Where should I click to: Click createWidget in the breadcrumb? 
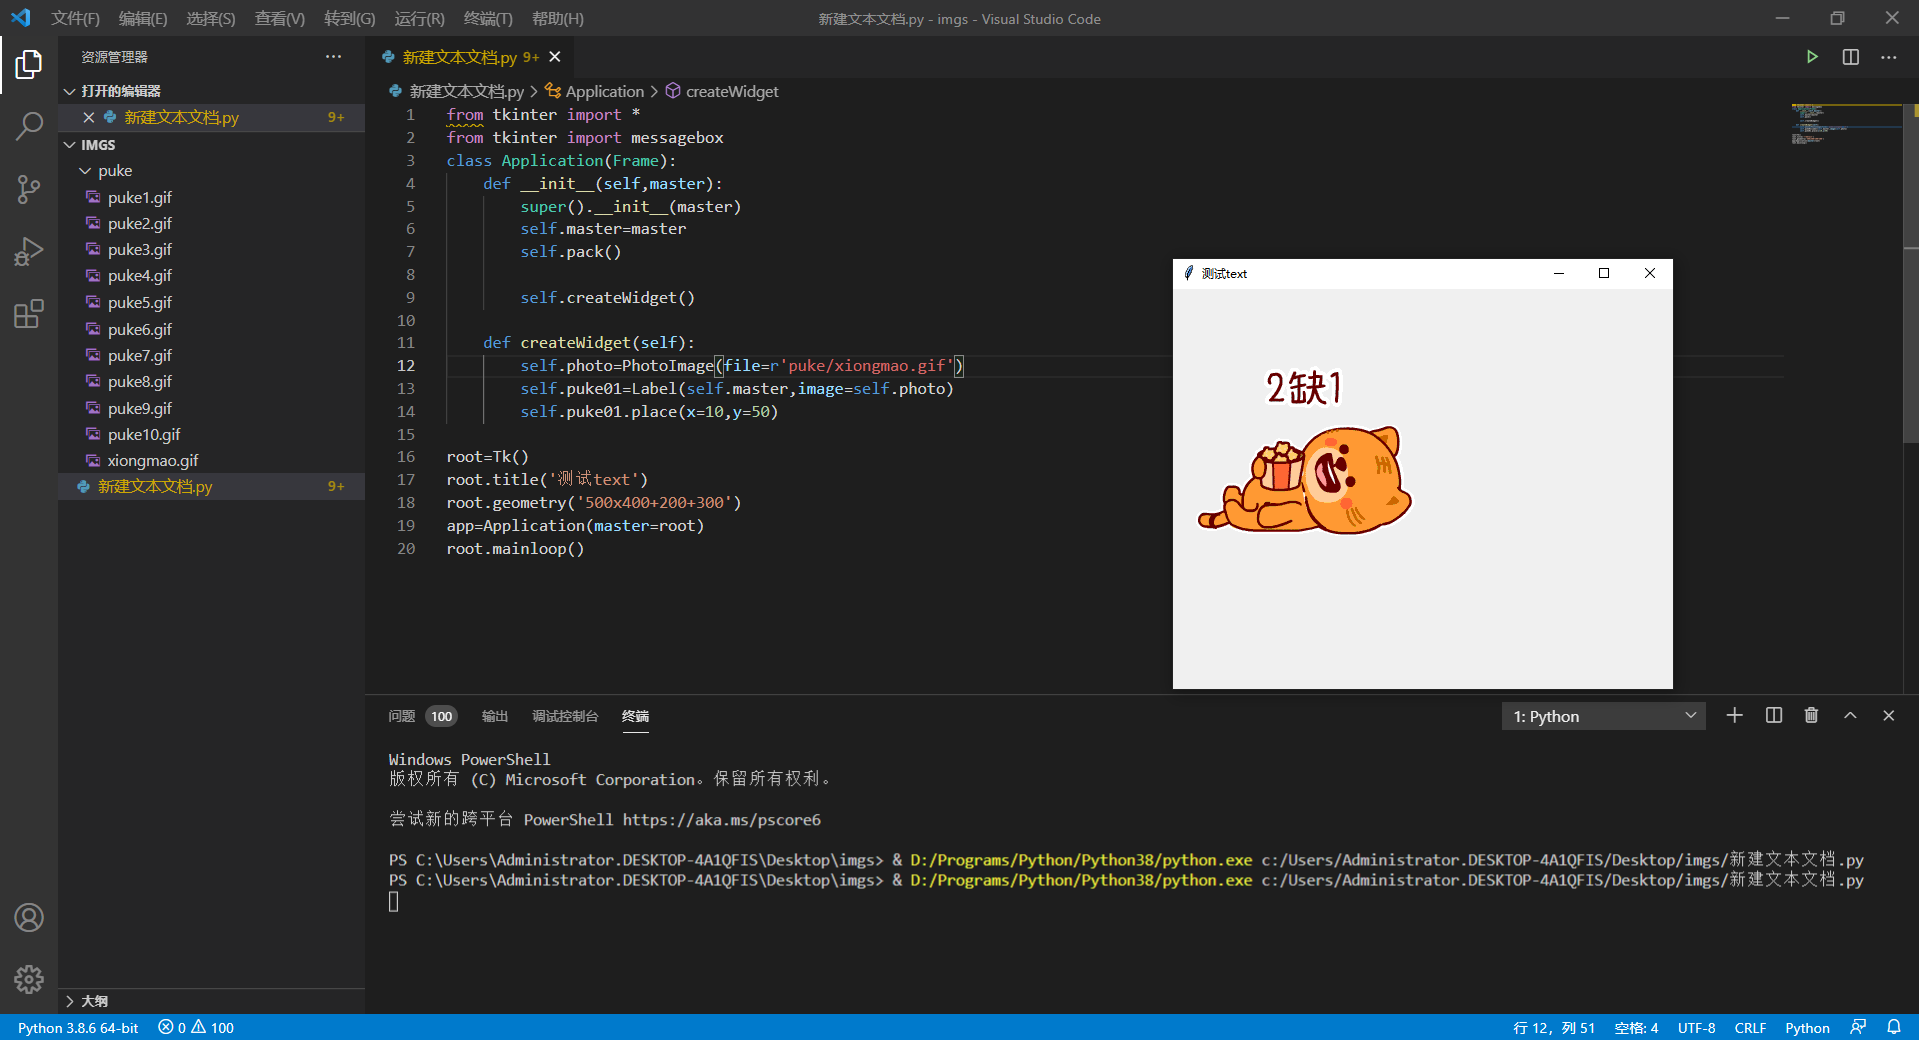tap(732, 91)
